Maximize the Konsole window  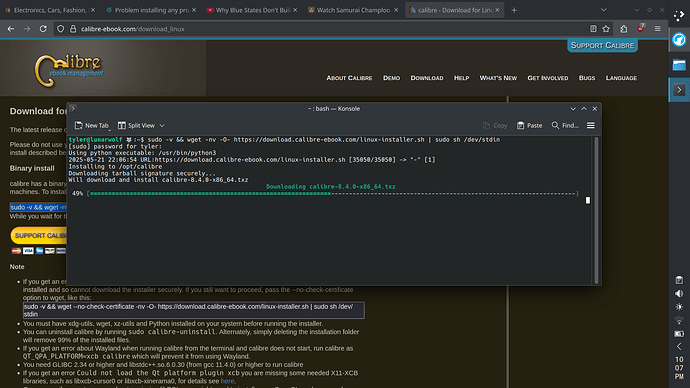pos(584,109)
